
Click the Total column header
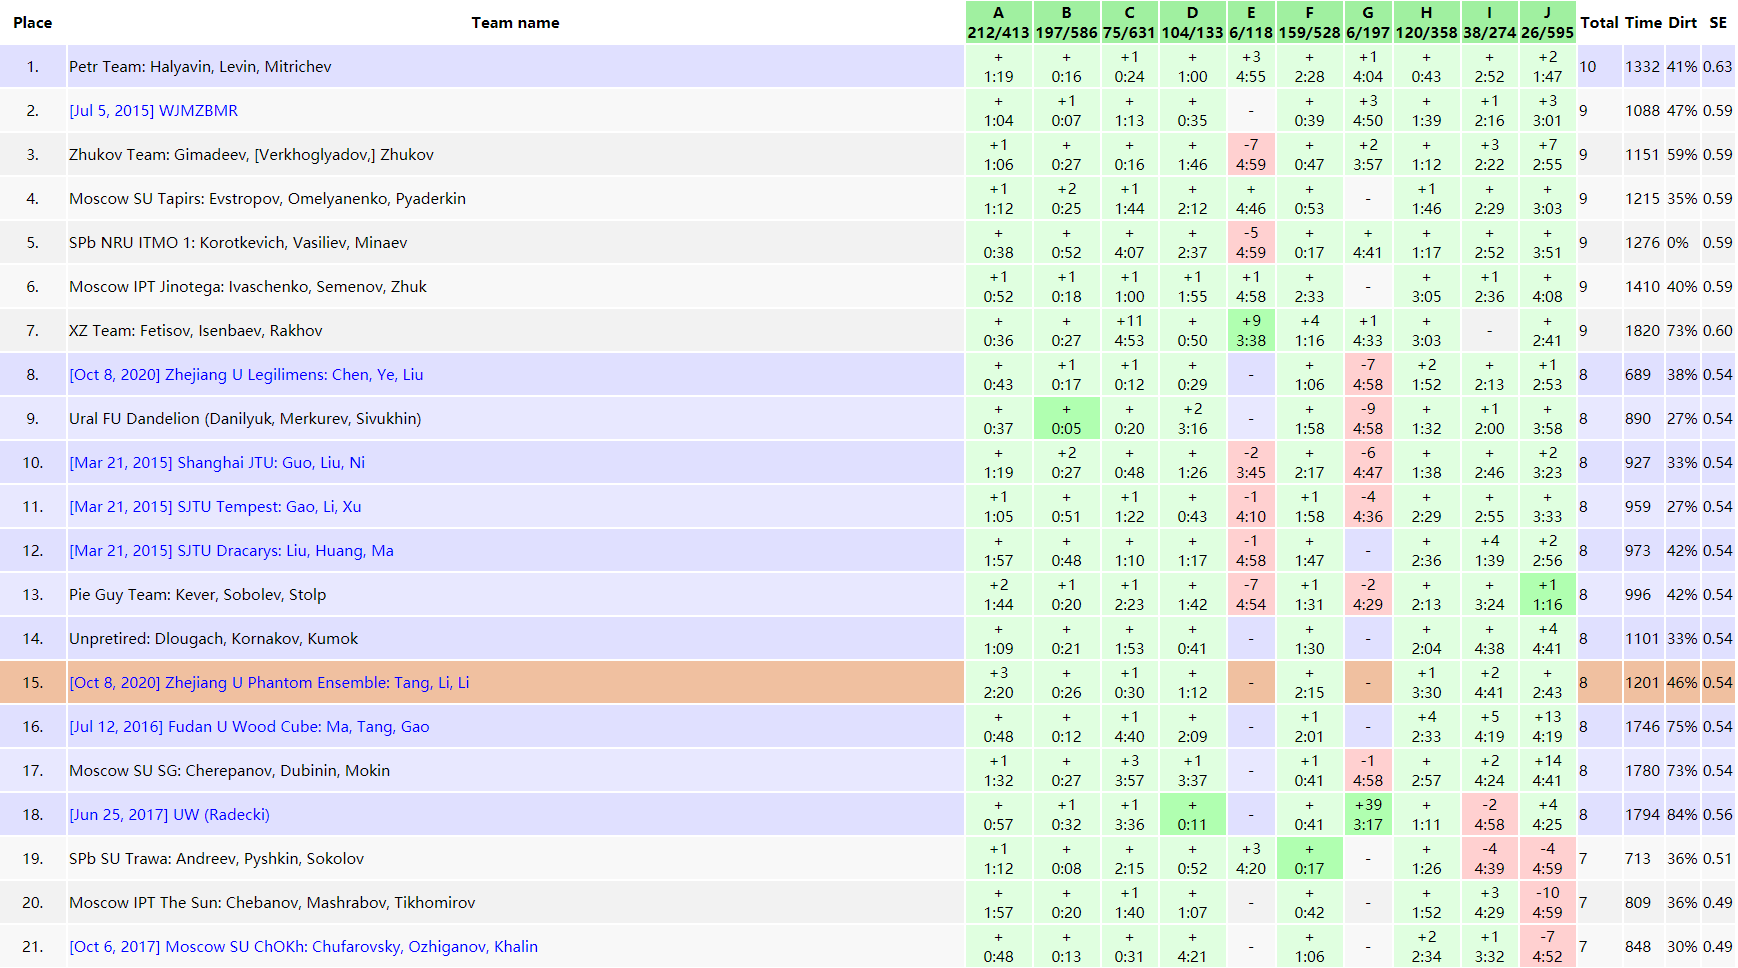click(x=1598, y=22)
